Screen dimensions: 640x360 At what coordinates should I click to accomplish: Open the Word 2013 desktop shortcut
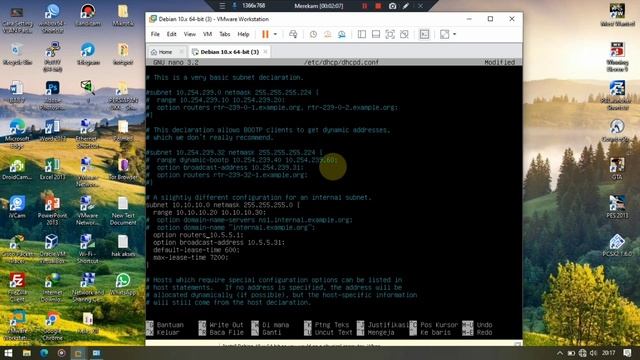click(52, 131)
